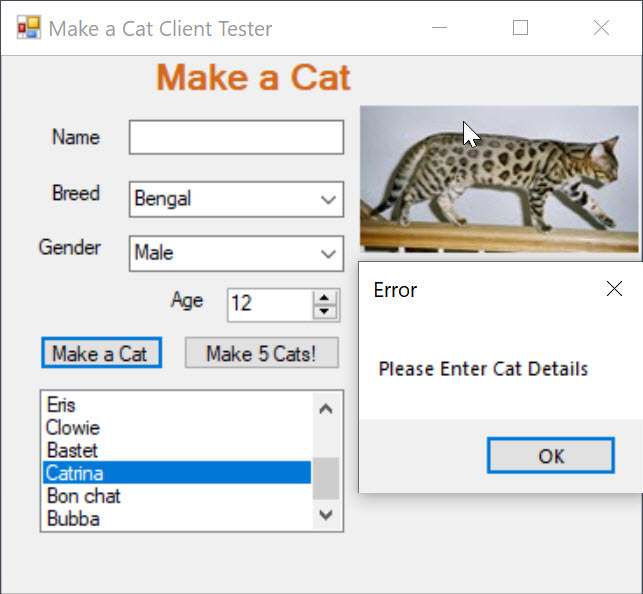Open the Breed dropdown showing Bengal
The image size is (643, 594).
(236, 199)
